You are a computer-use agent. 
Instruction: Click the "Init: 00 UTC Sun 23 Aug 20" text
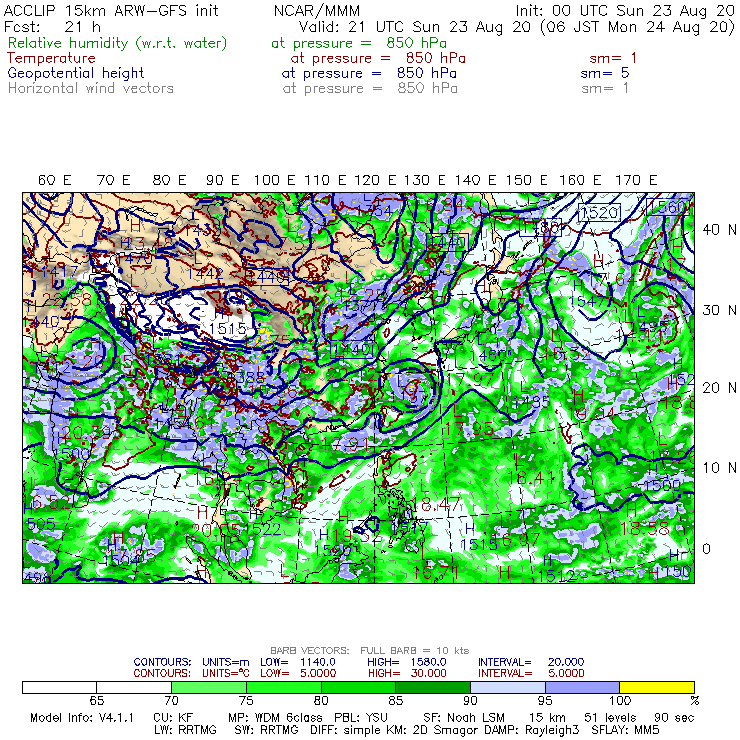pyautogui.click(x=625, y=11)
